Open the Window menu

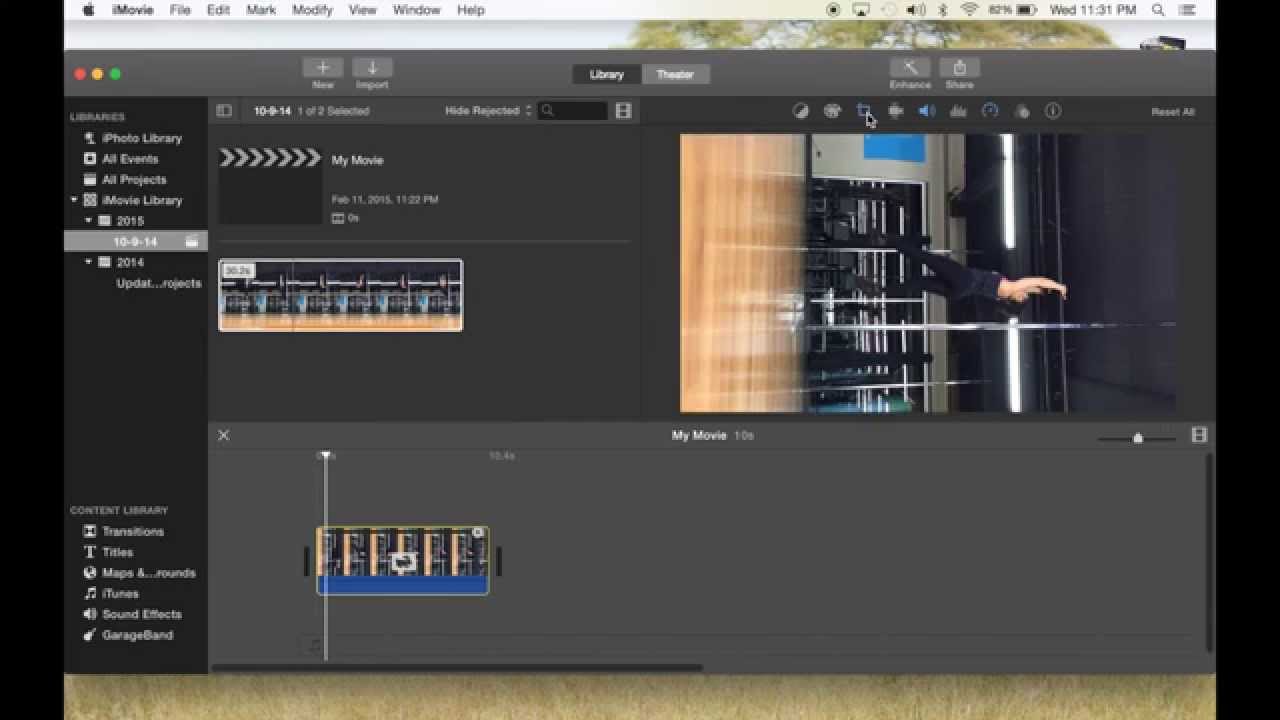(416, 10)
